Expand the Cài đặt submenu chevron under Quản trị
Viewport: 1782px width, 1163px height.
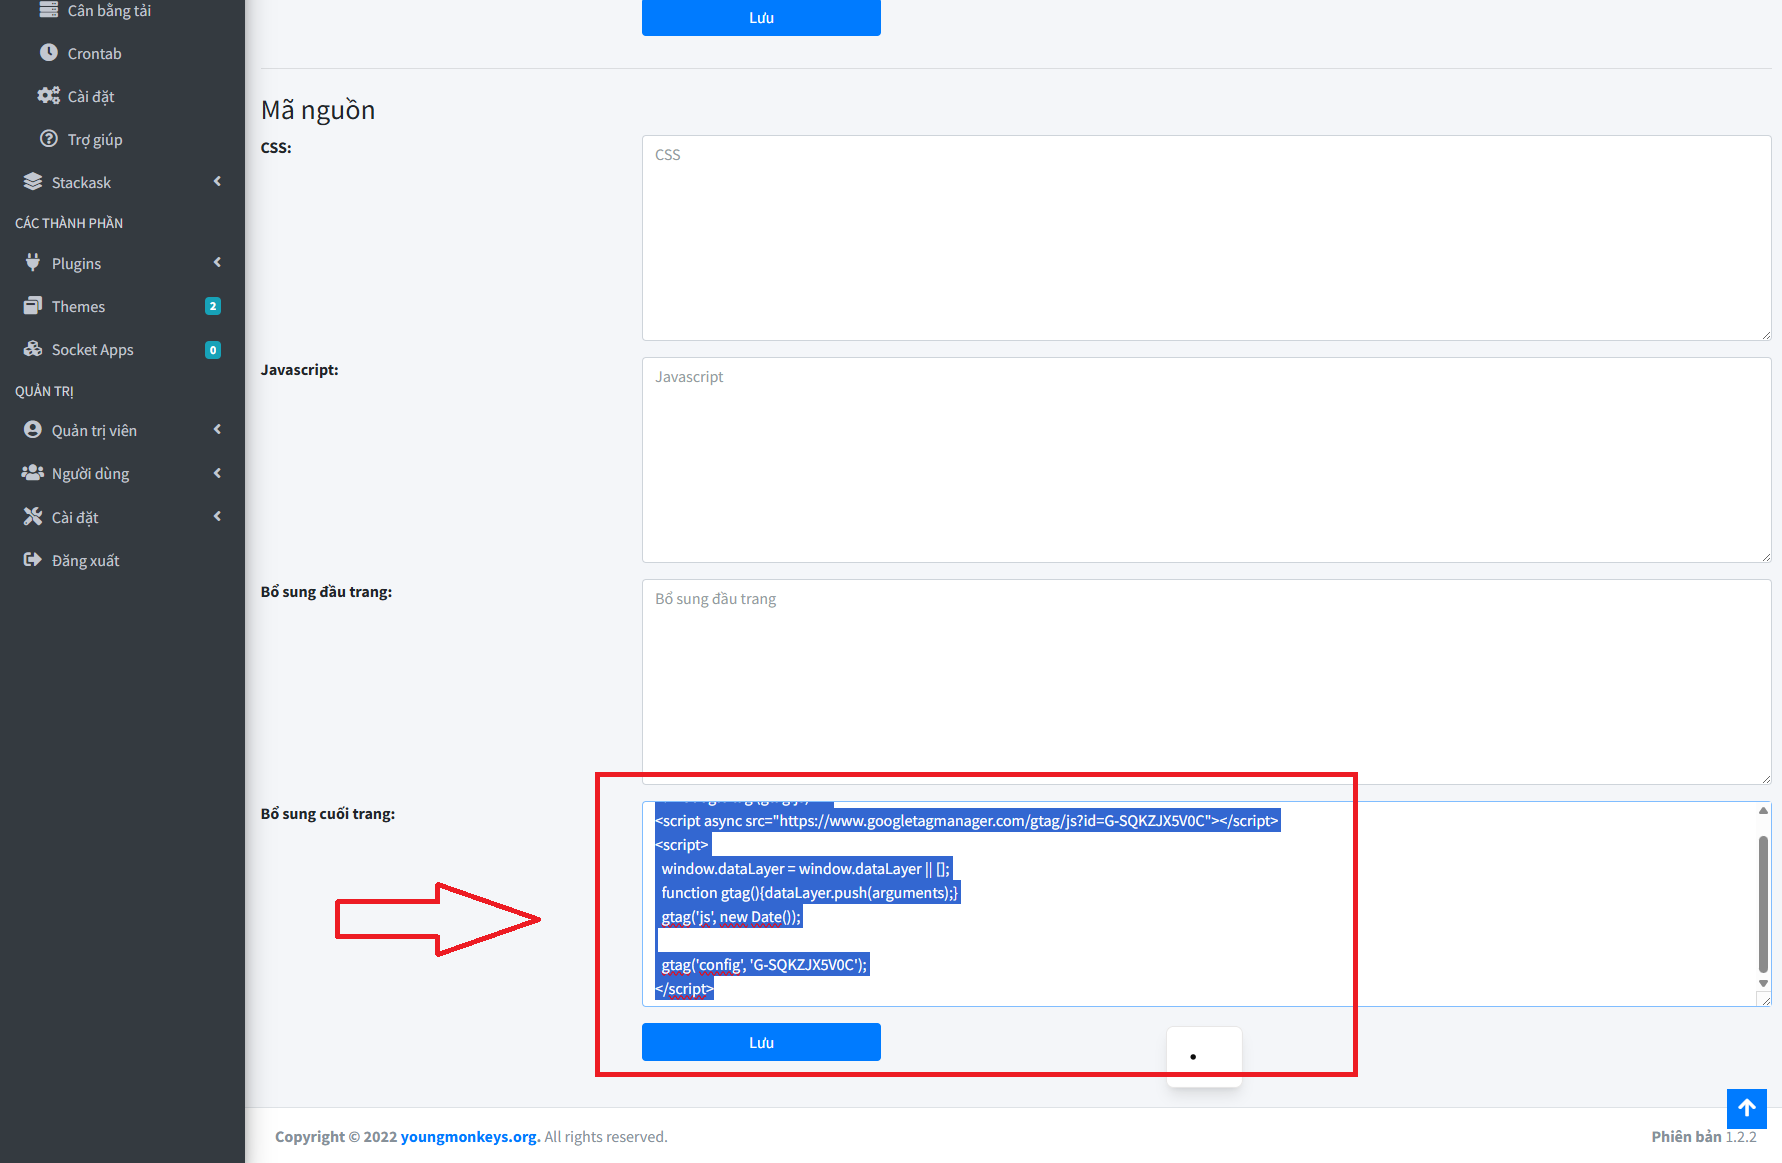pos(217,516)
